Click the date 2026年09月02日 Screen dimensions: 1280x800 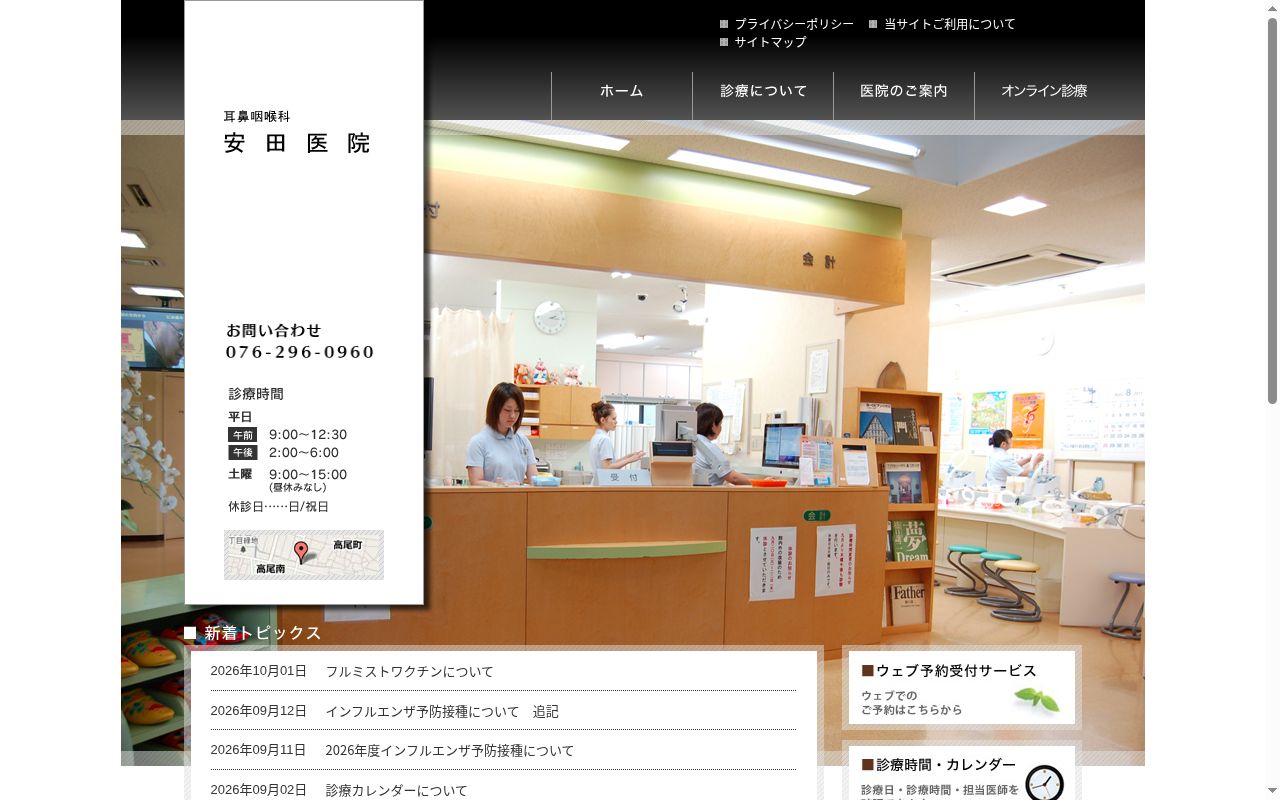[x=258, y=790]
